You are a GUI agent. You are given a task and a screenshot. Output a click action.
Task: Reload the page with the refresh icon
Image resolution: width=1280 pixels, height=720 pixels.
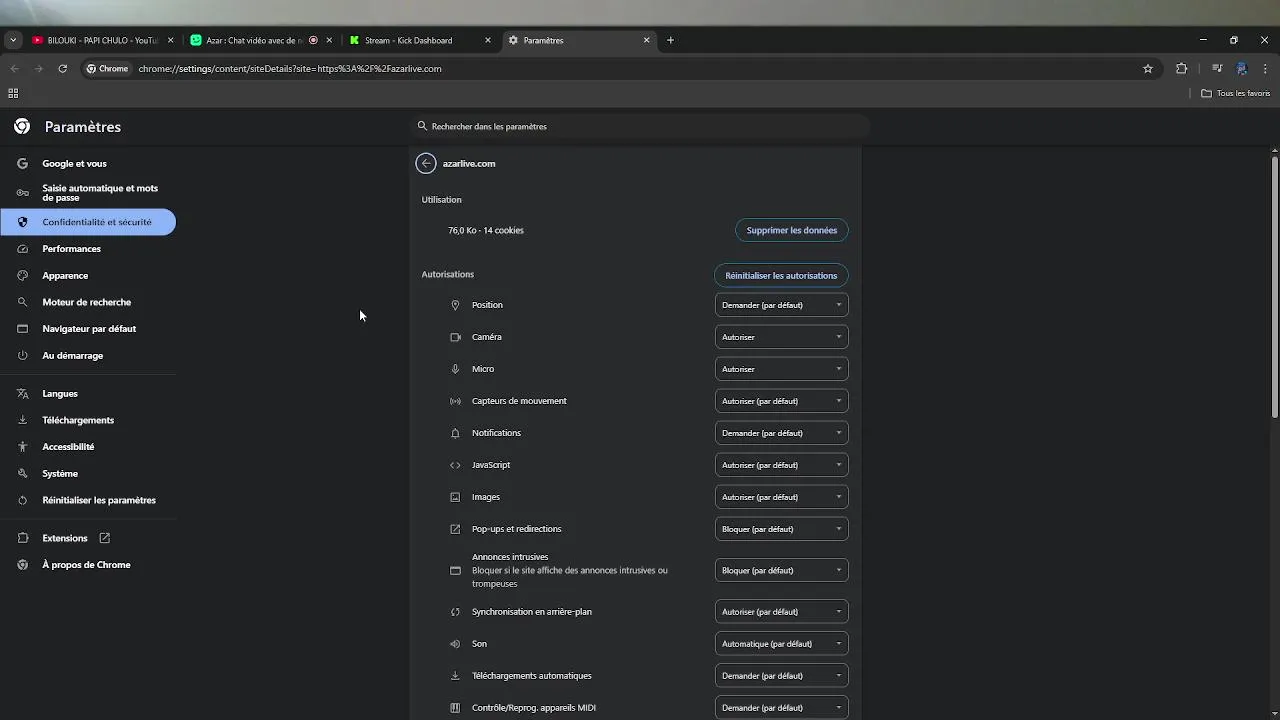coord(62,69)
